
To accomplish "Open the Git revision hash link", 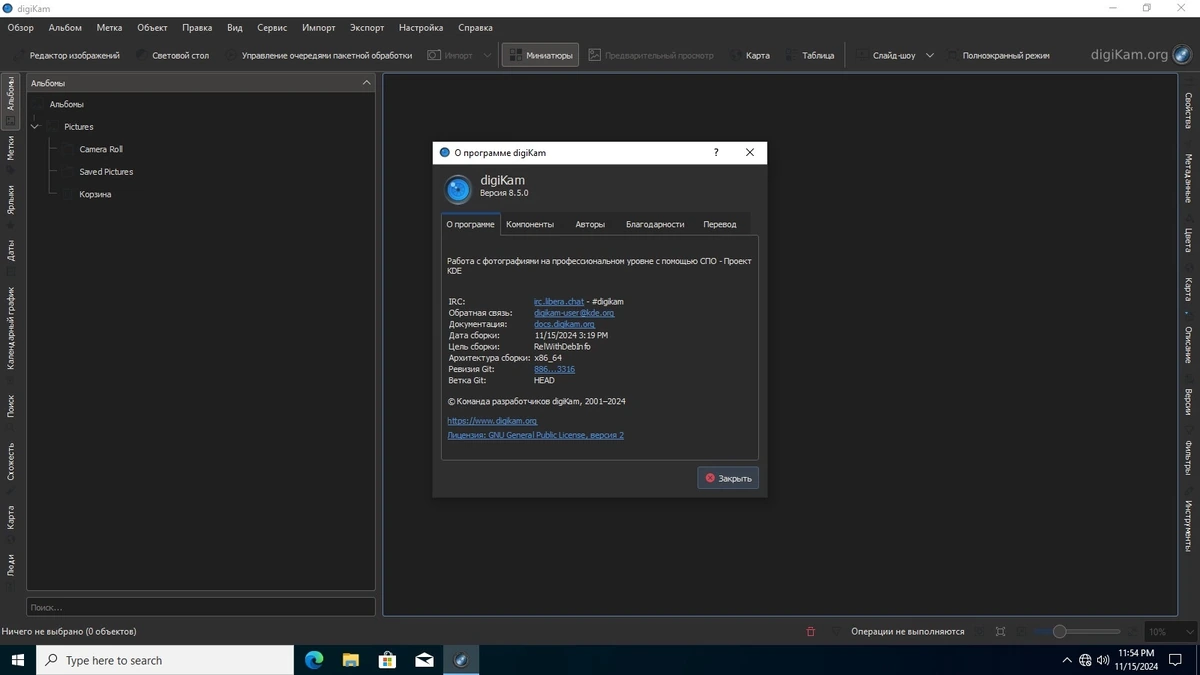I will pyautogui.click(x=554, y=369).
